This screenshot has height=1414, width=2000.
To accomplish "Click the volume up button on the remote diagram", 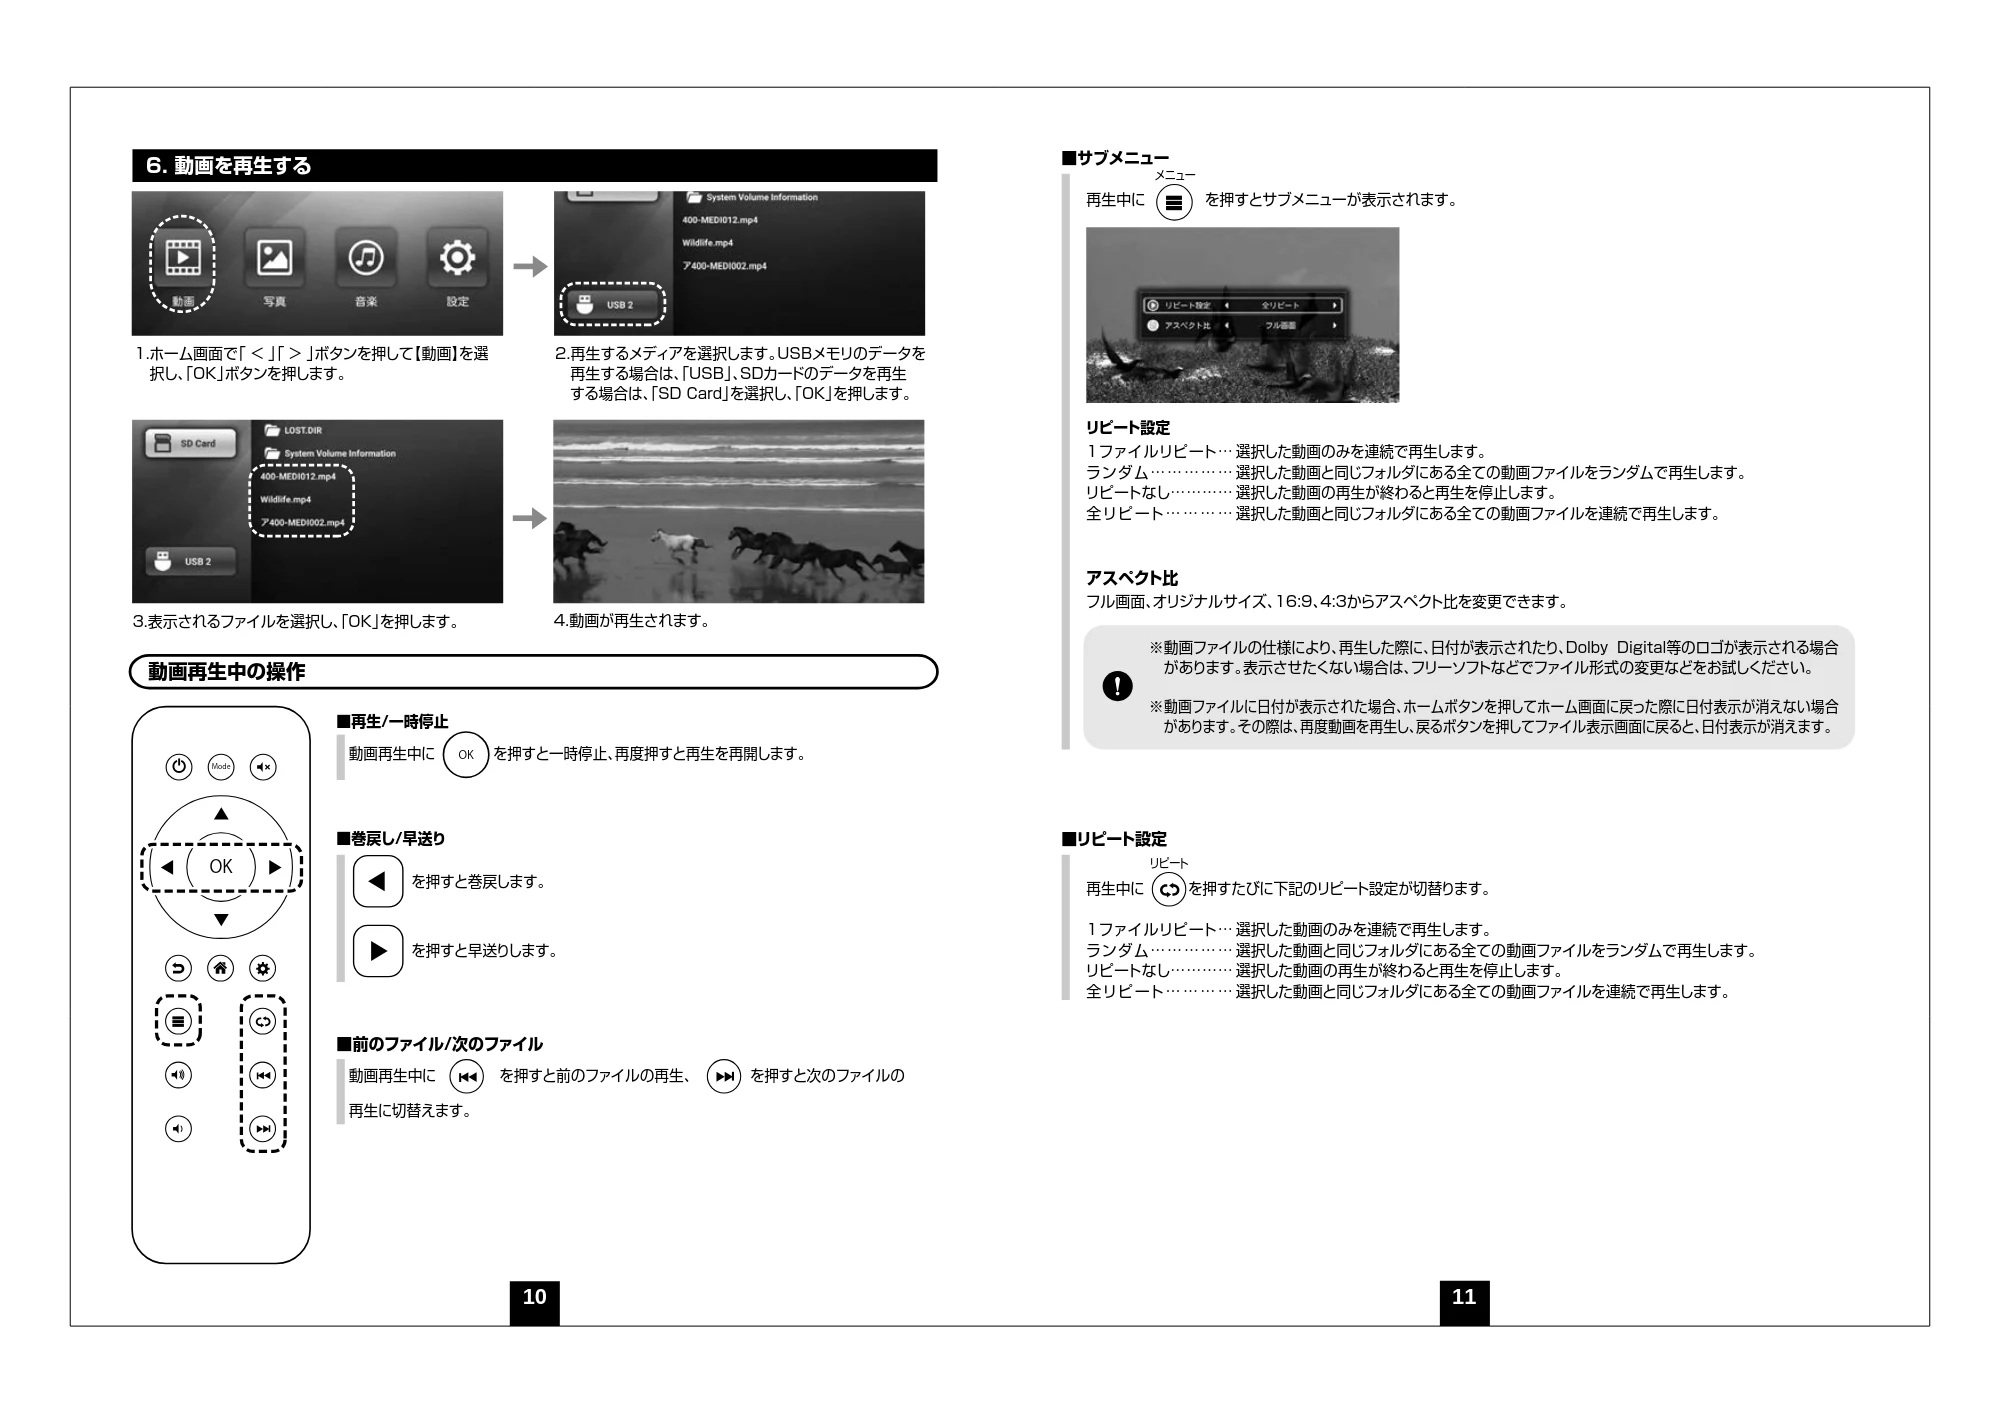I will (x=178, y=1075).
